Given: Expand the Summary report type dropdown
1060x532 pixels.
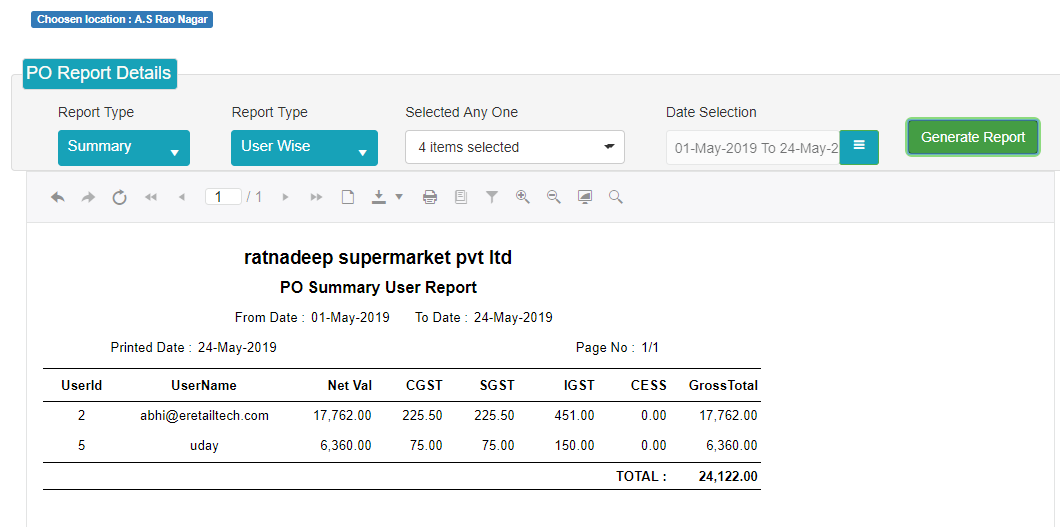Looking at the screenshot, I should (124, 148).
